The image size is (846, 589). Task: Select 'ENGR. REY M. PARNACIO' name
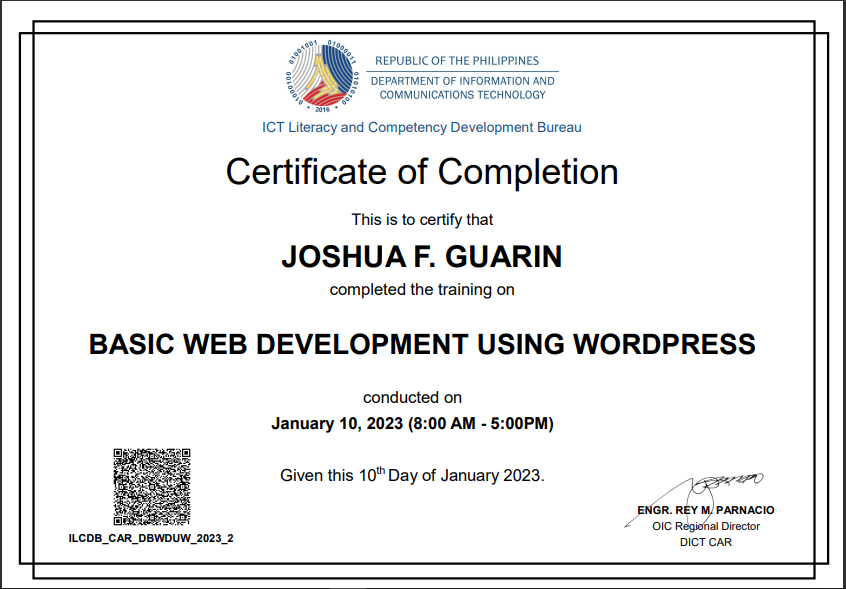[x=706, y=510]
